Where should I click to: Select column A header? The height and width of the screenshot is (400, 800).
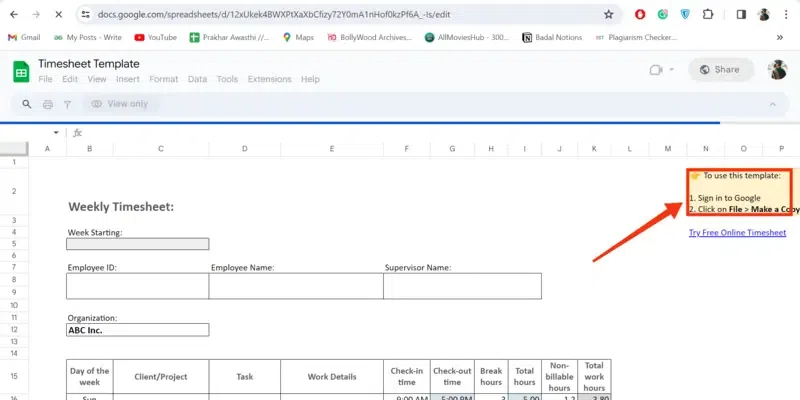coord(47,148)
